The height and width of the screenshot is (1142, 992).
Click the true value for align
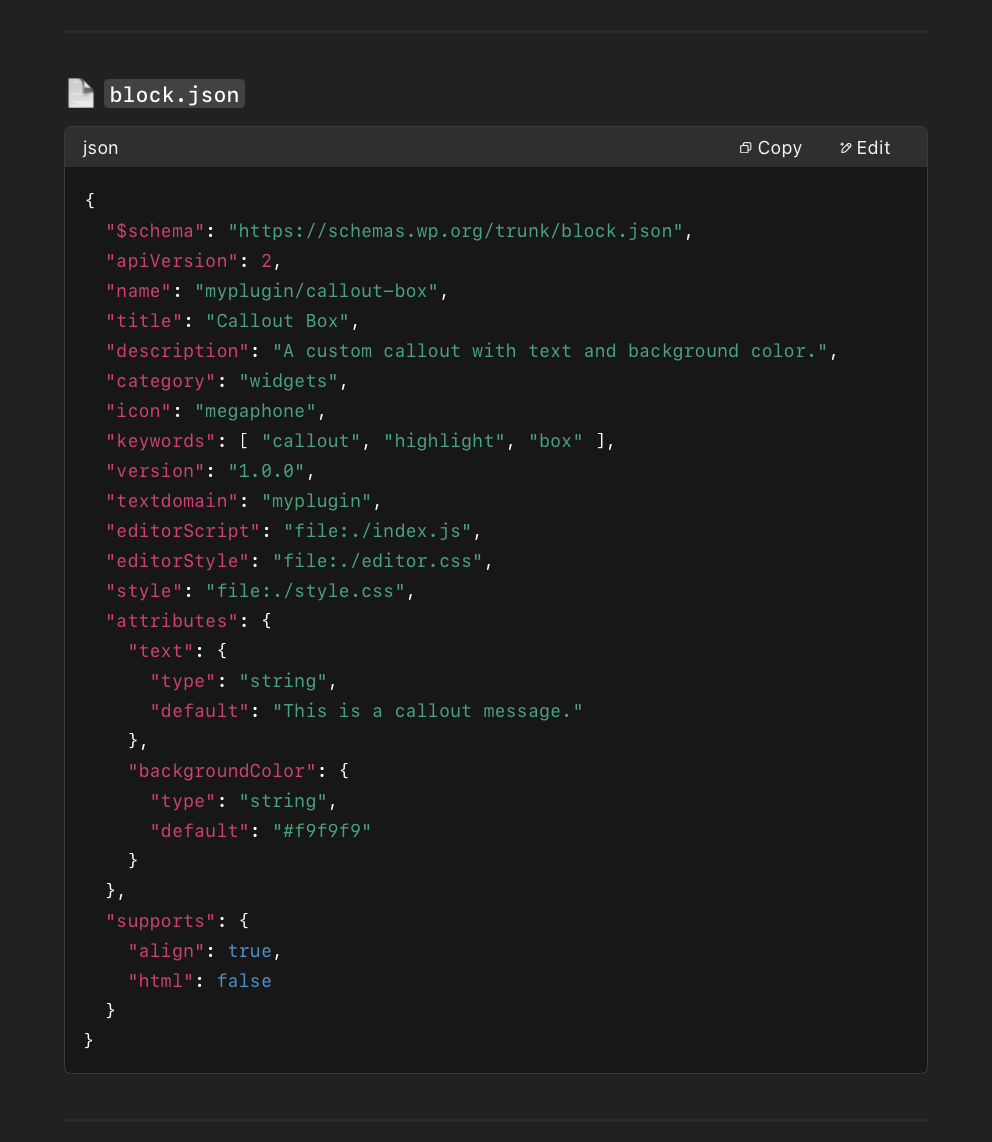250,950
